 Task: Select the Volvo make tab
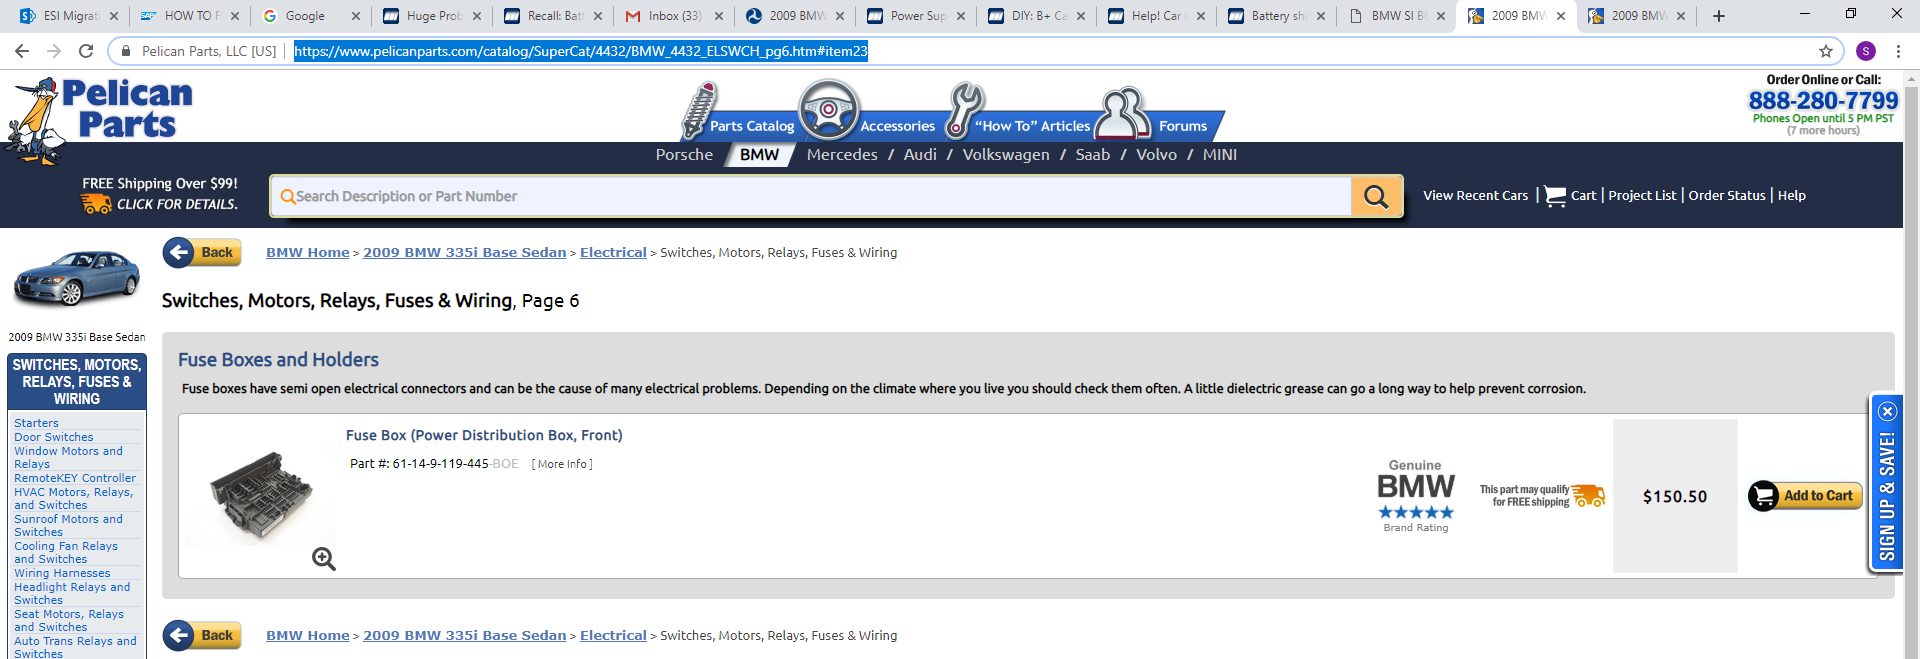pos(1156,155)
